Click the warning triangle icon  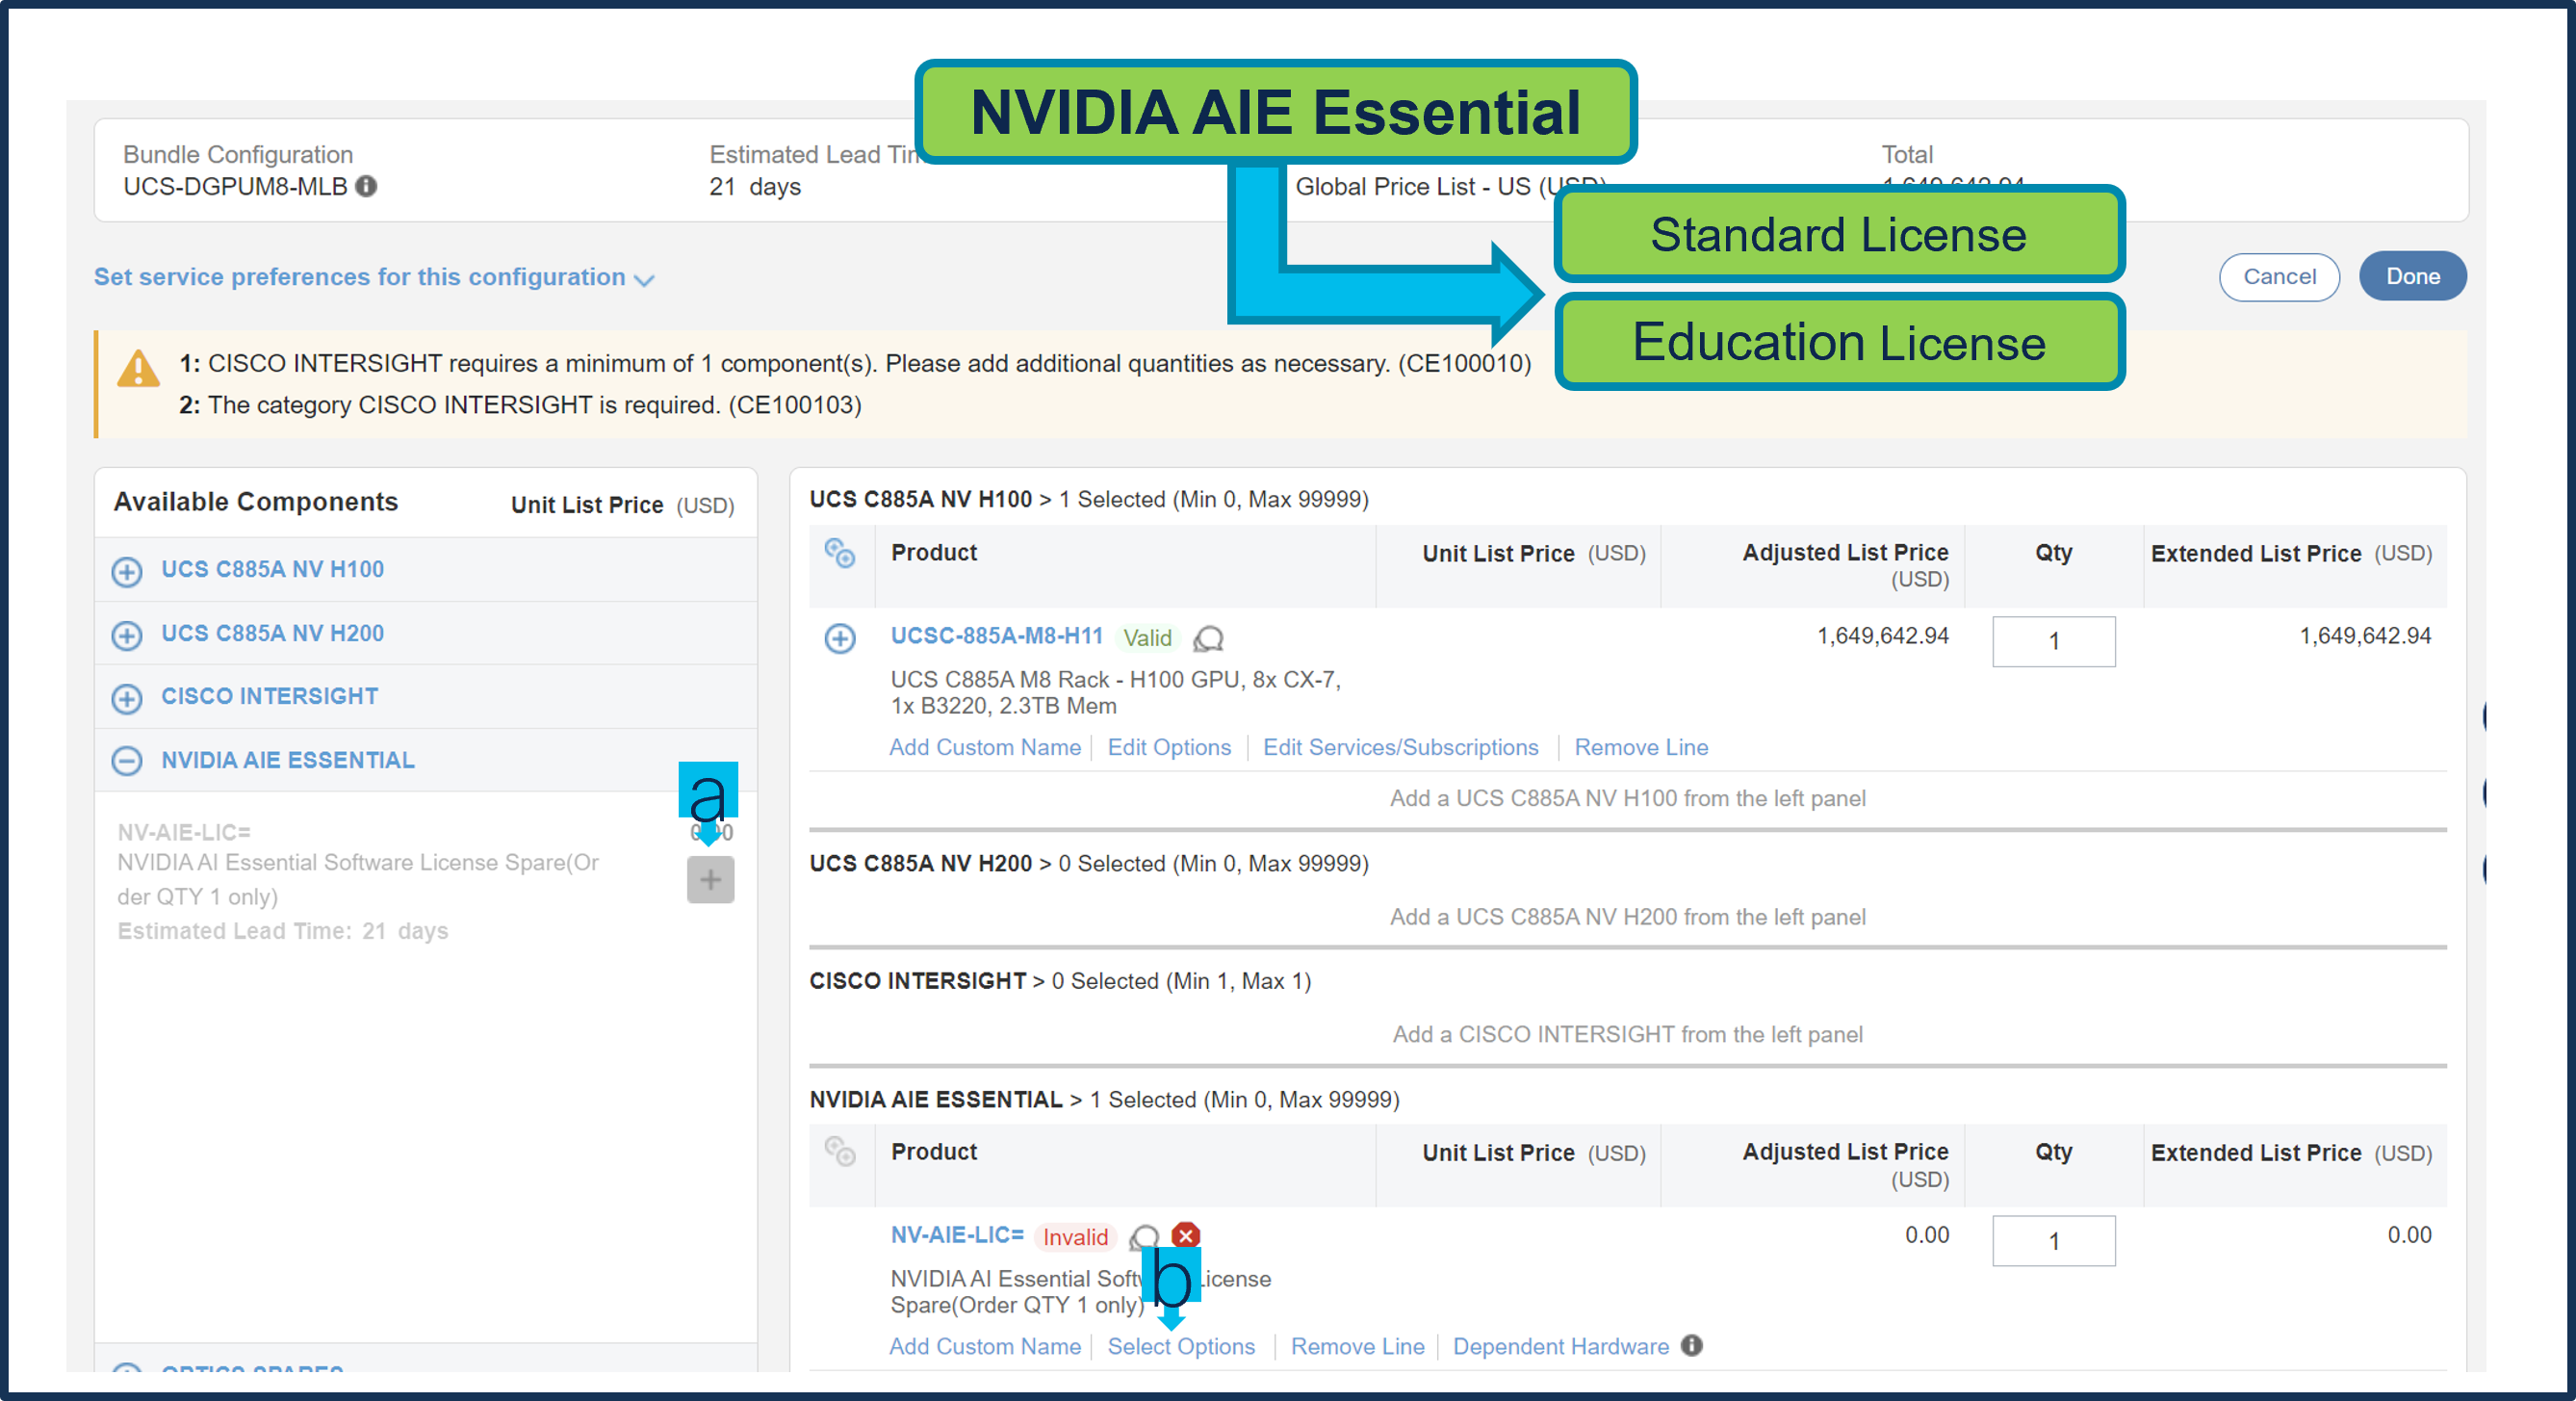[138, 368]
